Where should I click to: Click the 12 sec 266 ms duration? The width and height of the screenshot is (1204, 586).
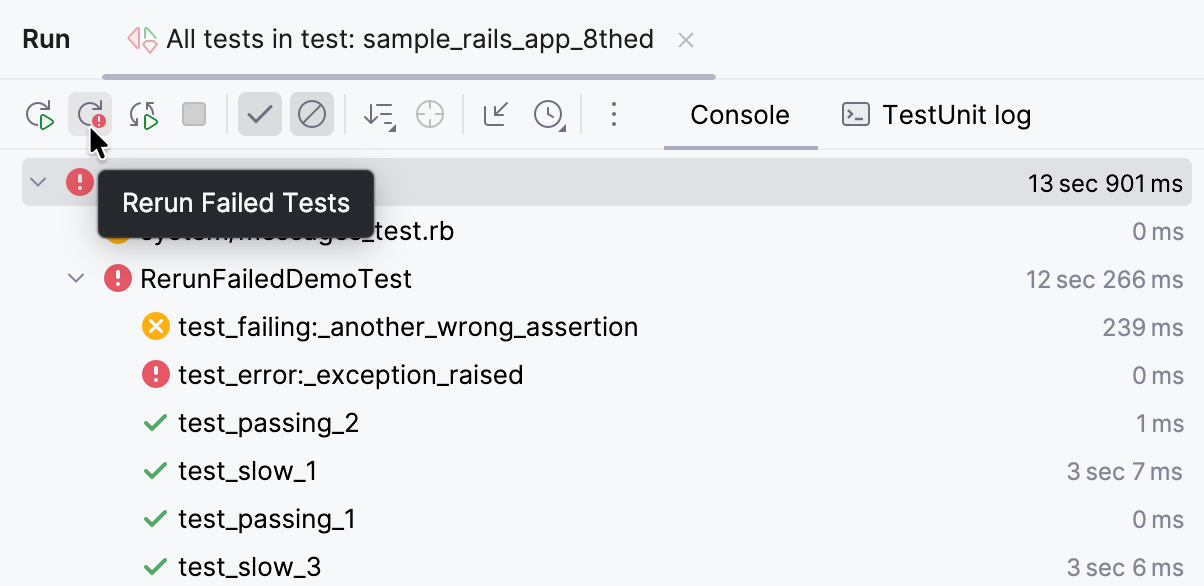1105,279
